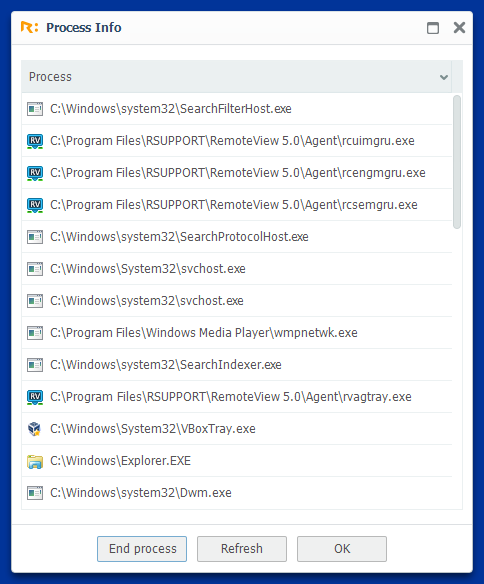
Task: Open the Process column dropdown arrow
Action: (x=443, y=77)
